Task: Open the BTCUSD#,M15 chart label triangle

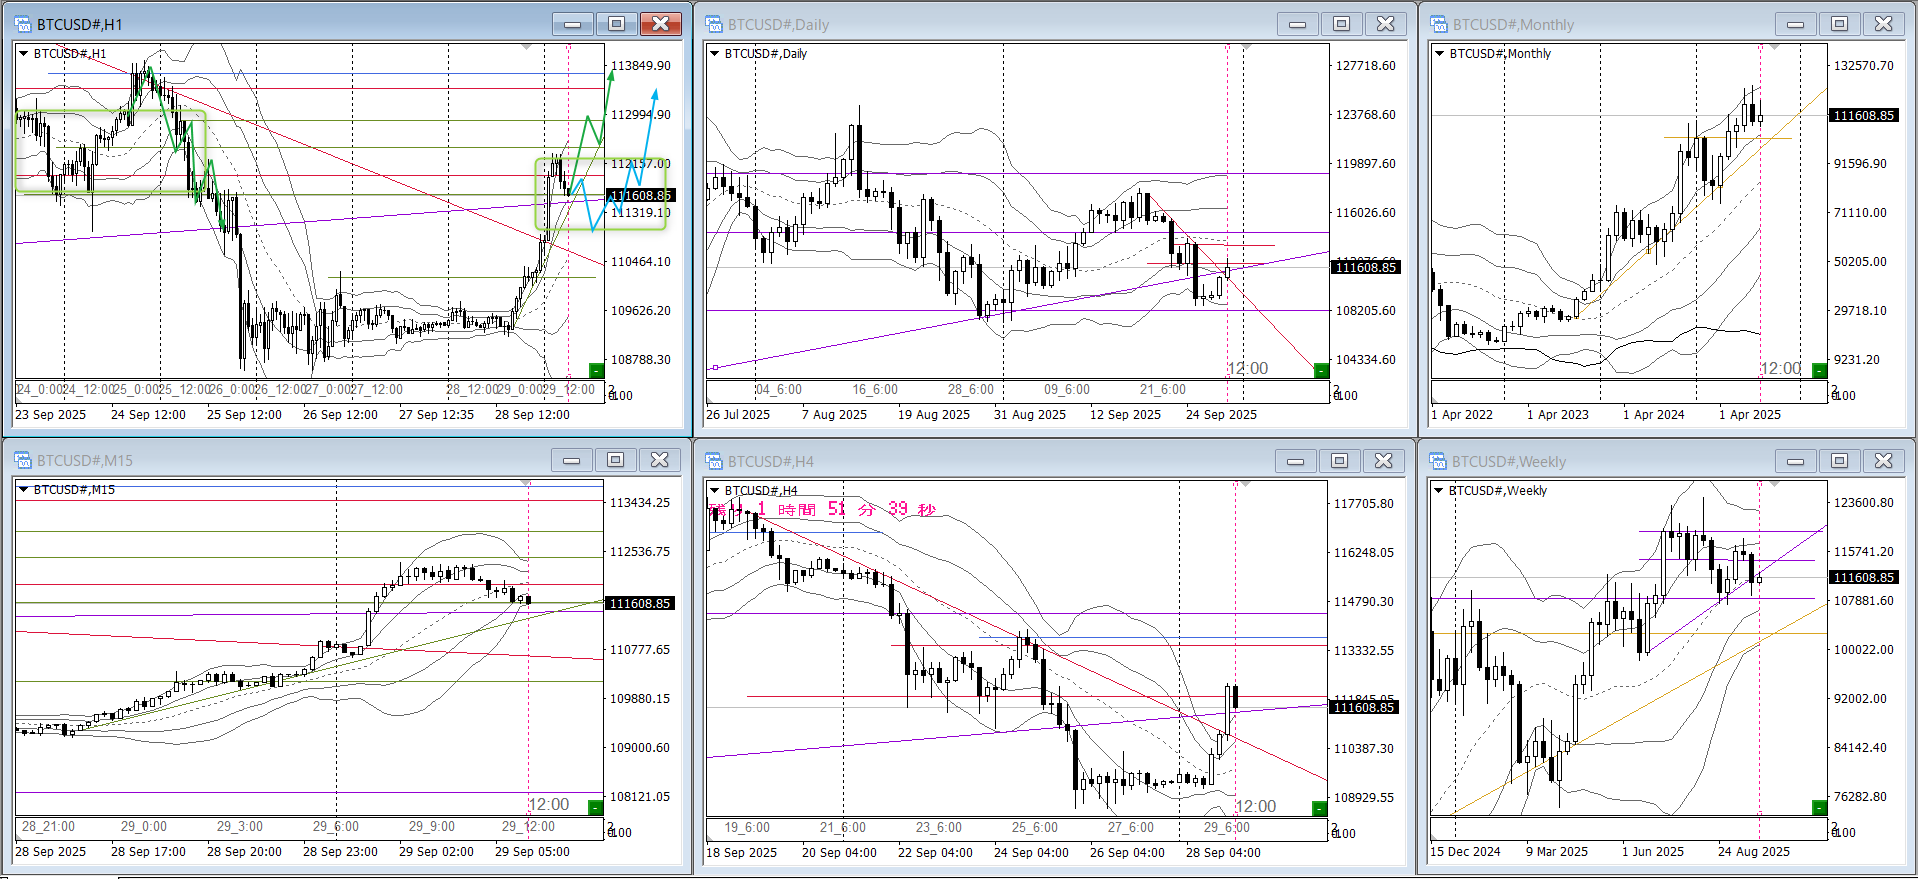Action: pos(23,490)
